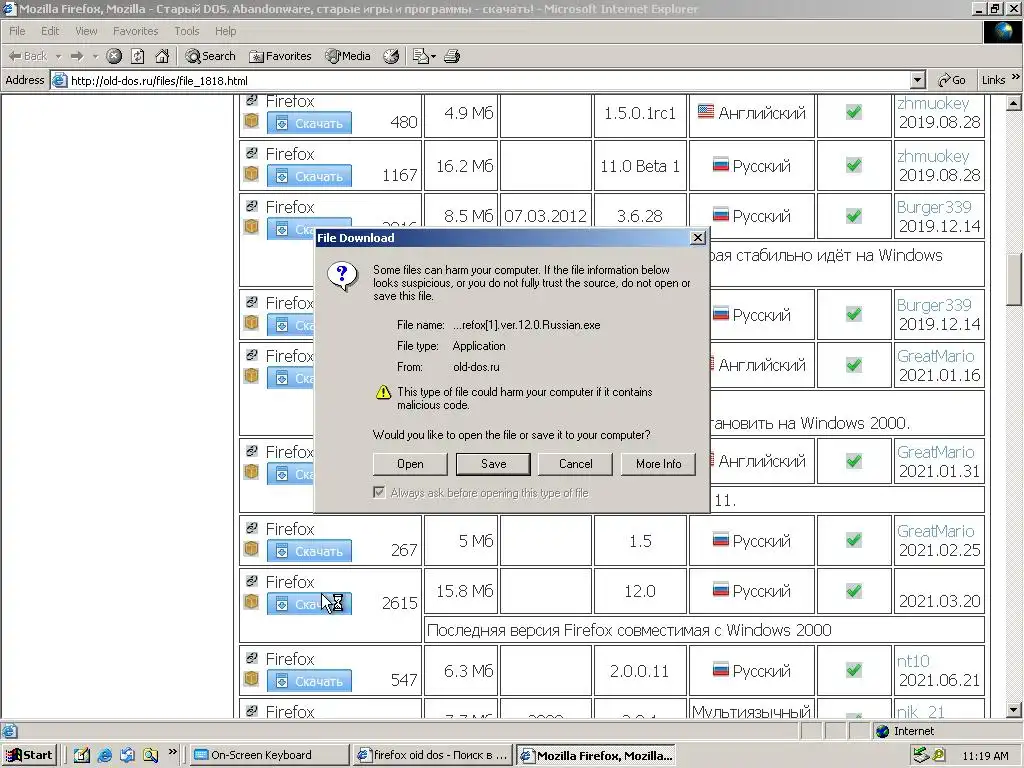Open the Favorites toolbar button
The height and width of the screenshot is (768, 1024).
point(280,56)
